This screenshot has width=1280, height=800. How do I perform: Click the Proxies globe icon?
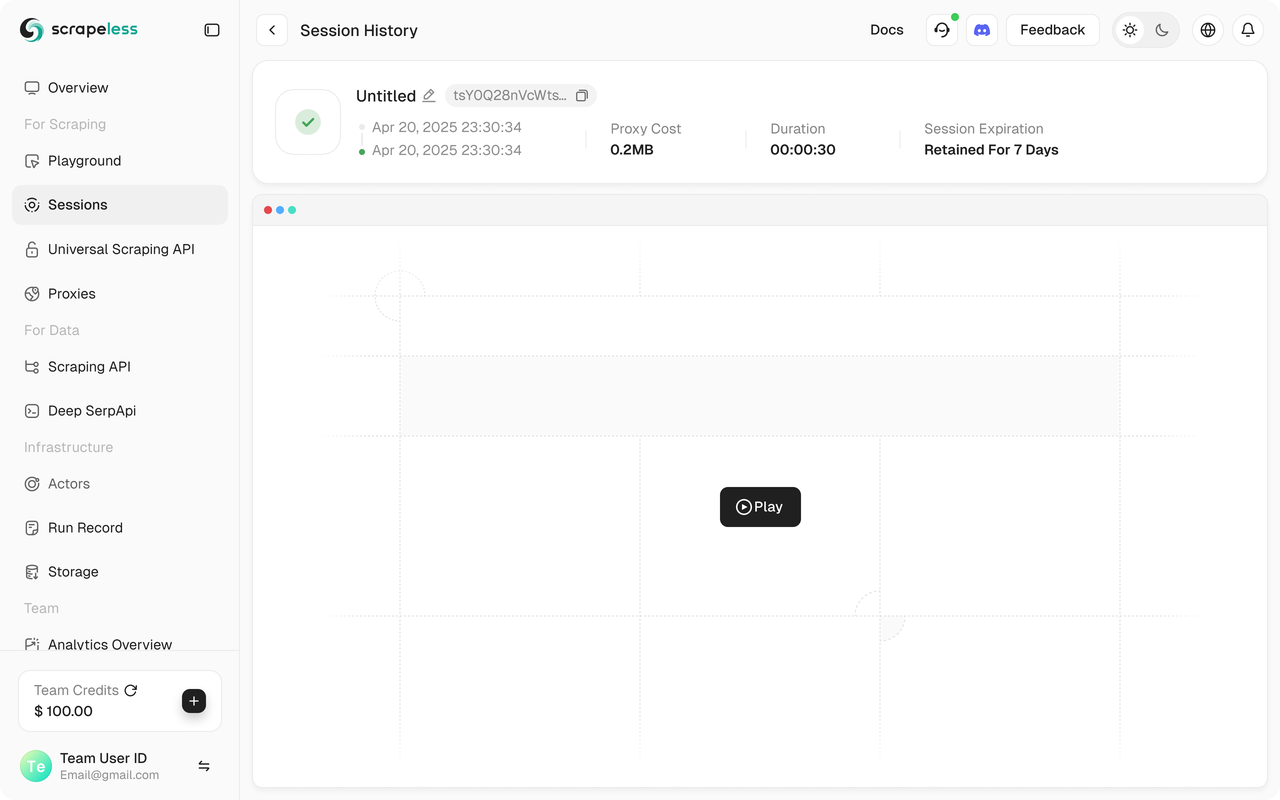(32, 294)
